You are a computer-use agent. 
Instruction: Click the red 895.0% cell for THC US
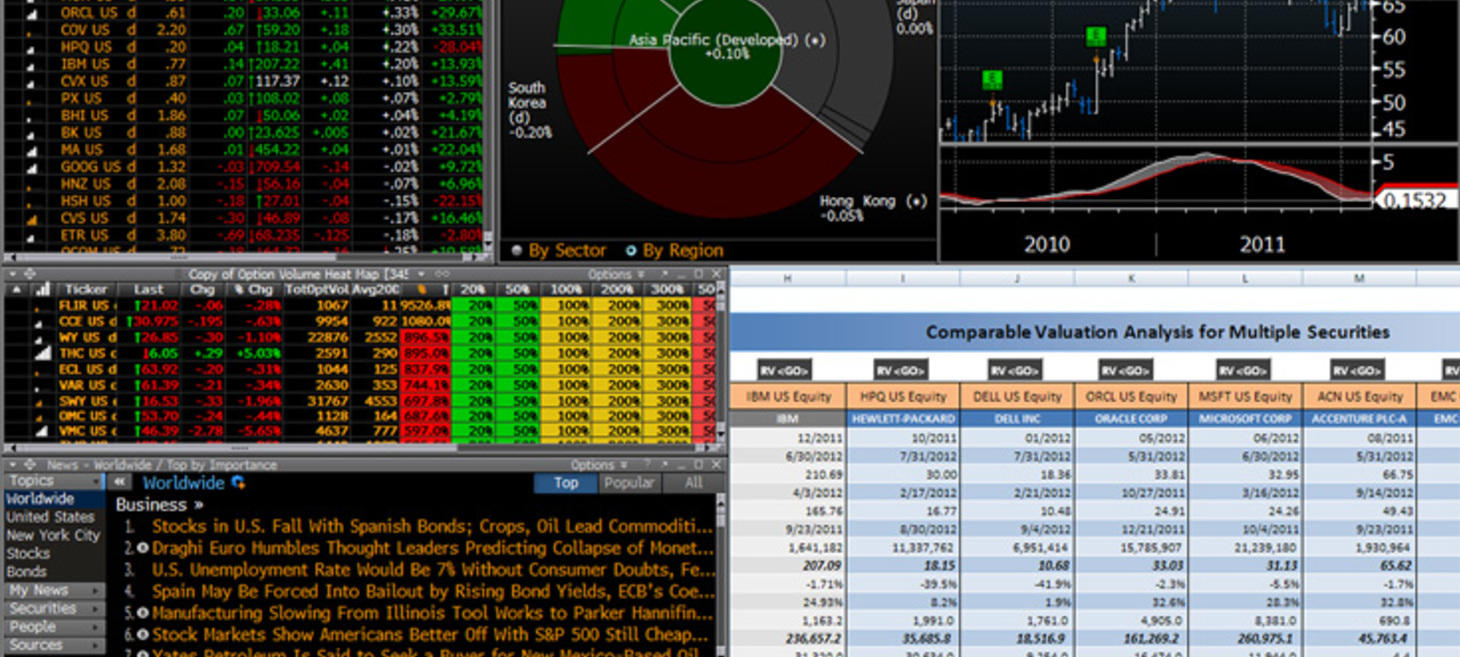[x=424, y=353]
